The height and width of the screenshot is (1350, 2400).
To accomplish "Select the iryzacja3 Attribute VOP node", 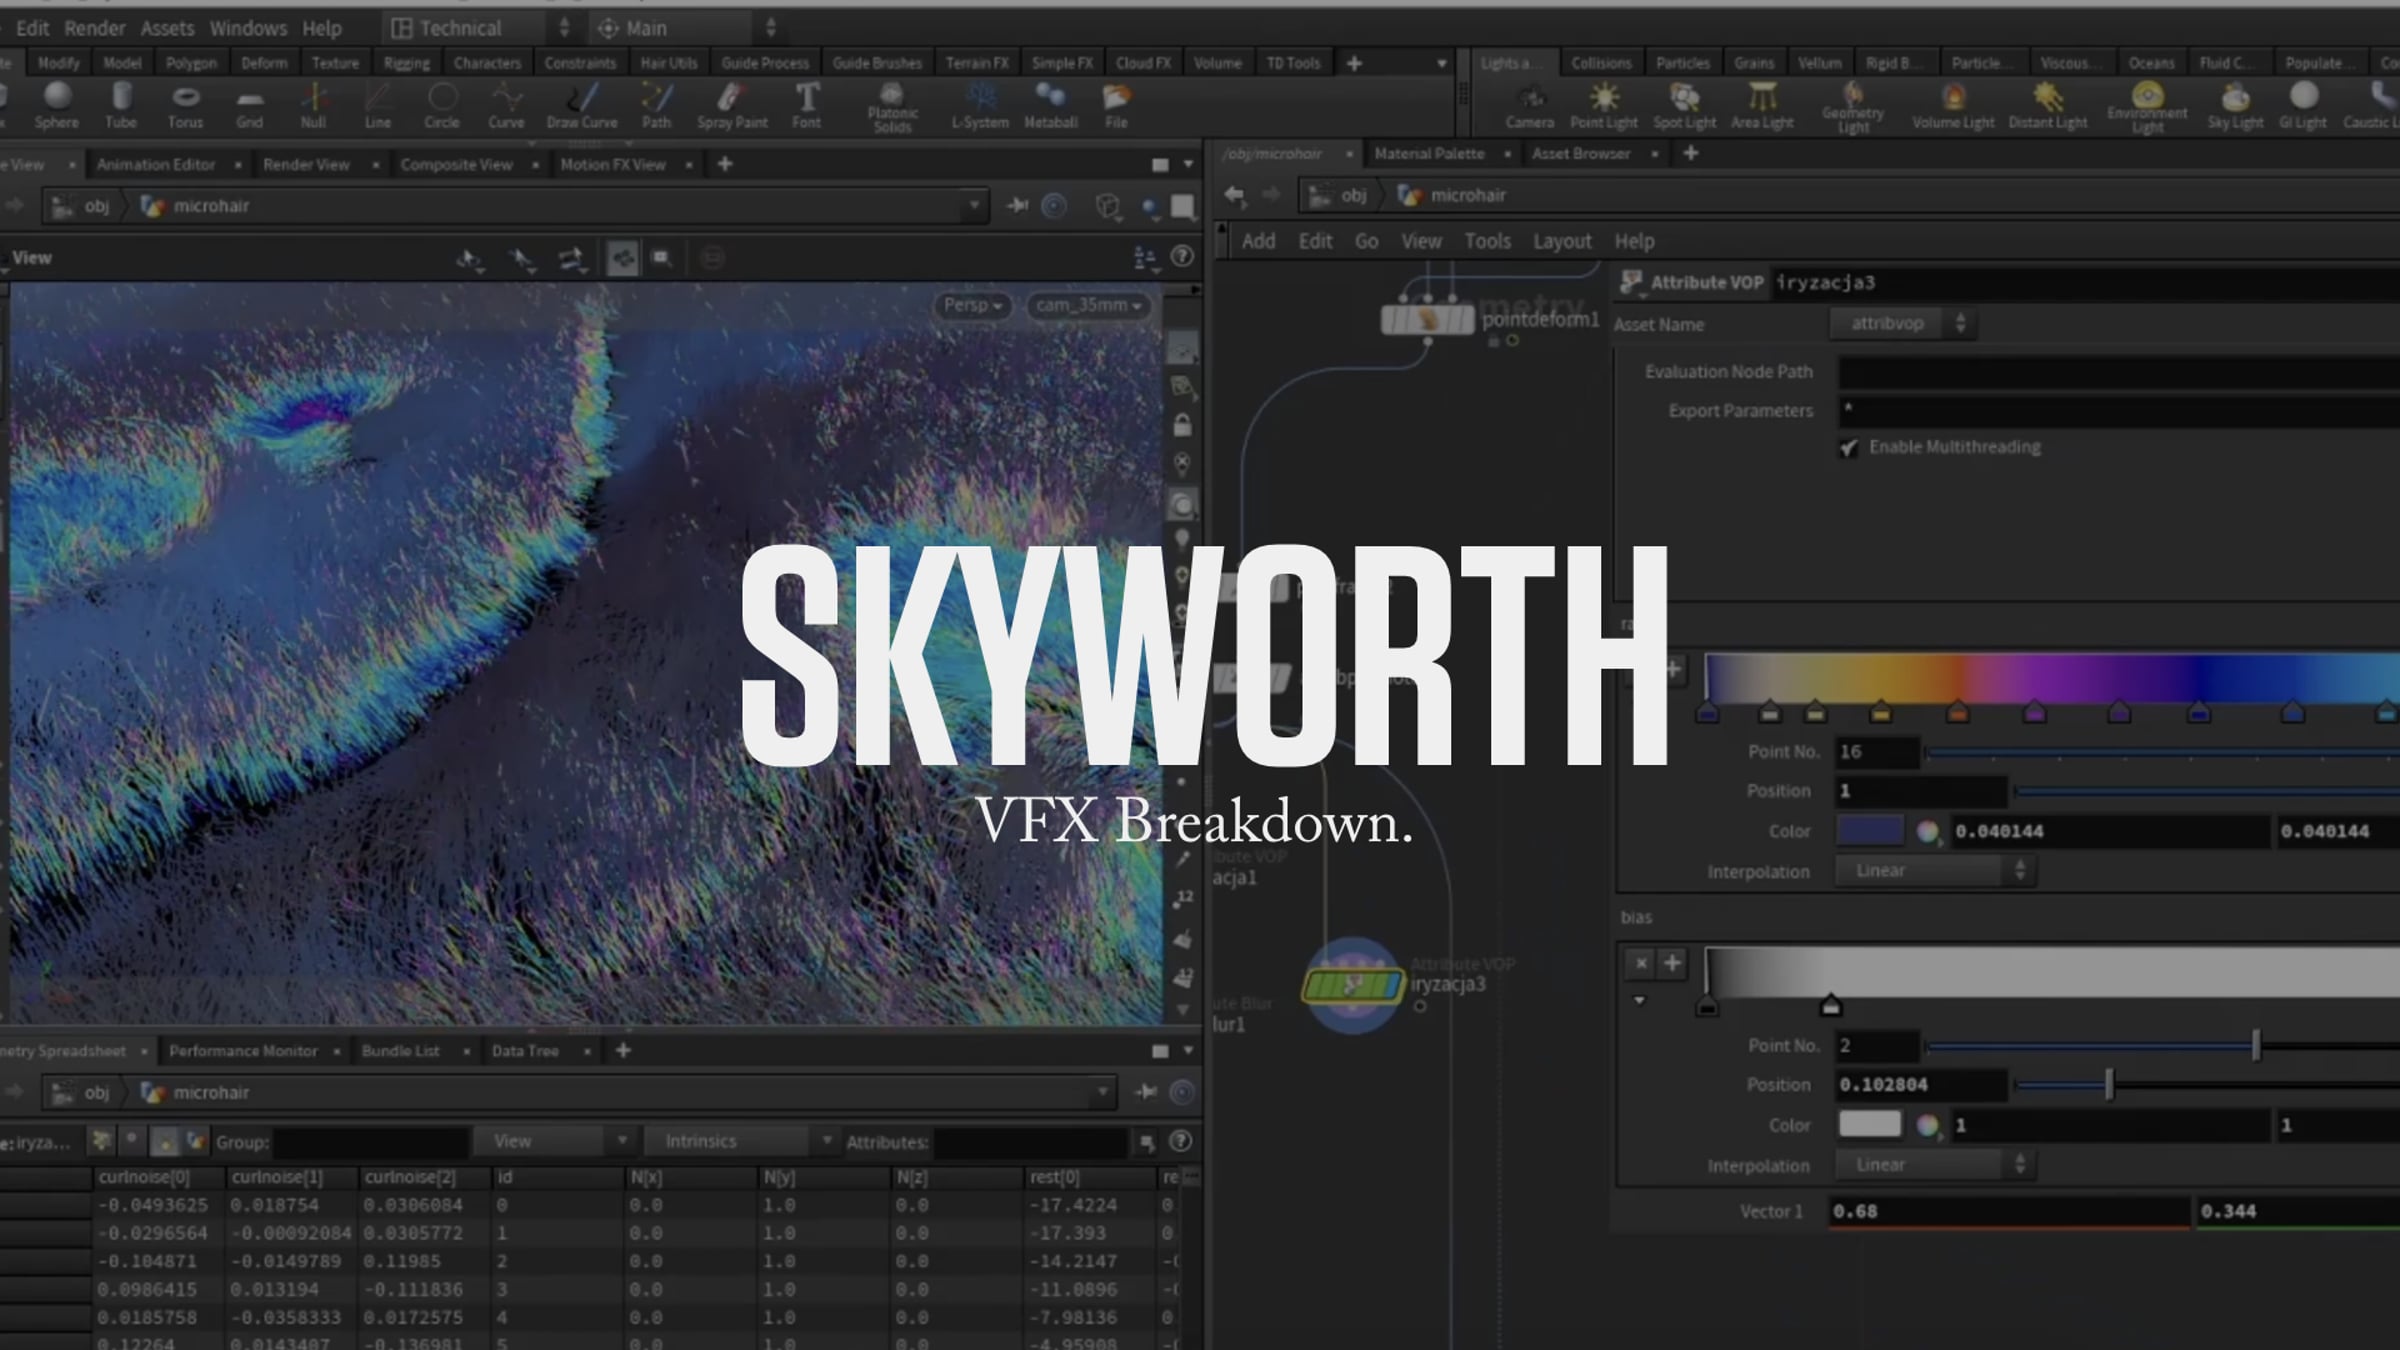I will [x=1353, y=986].
